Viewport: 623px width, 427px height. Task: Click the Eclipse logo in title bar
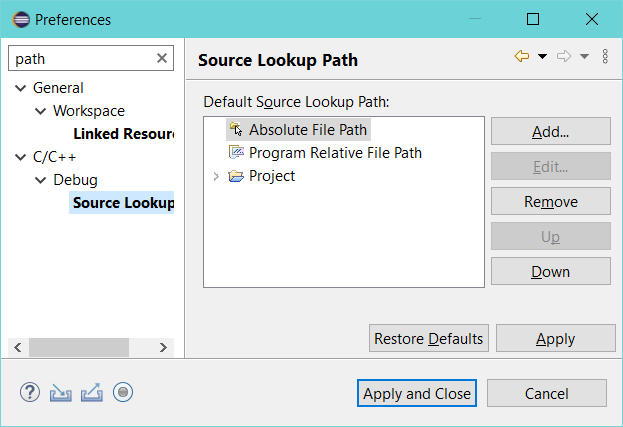pos(21,19)
